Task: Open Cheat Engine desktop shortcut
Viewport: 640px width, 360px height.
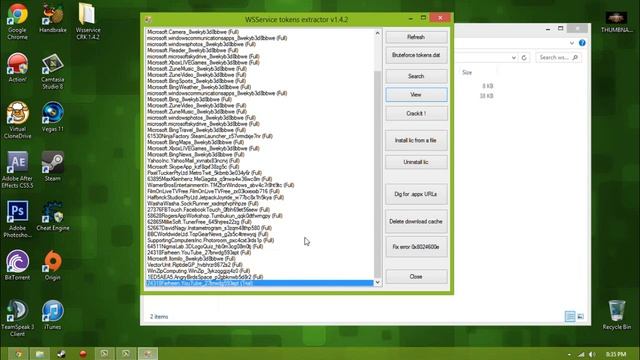Action: coord(53,216)
